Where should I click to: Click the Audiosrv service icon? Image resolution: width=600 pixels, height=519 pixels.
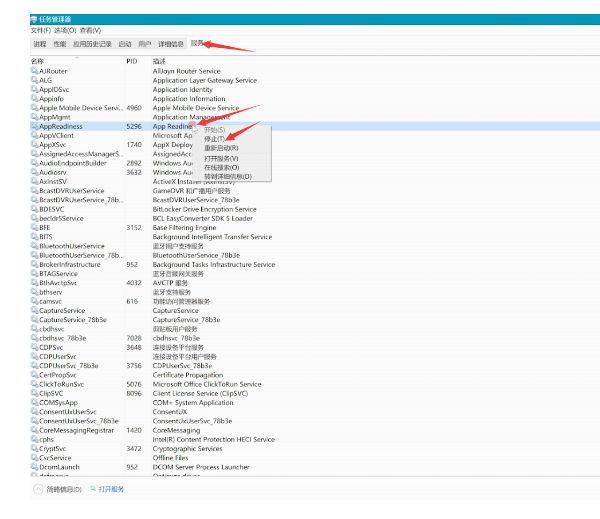click(35, 172)
